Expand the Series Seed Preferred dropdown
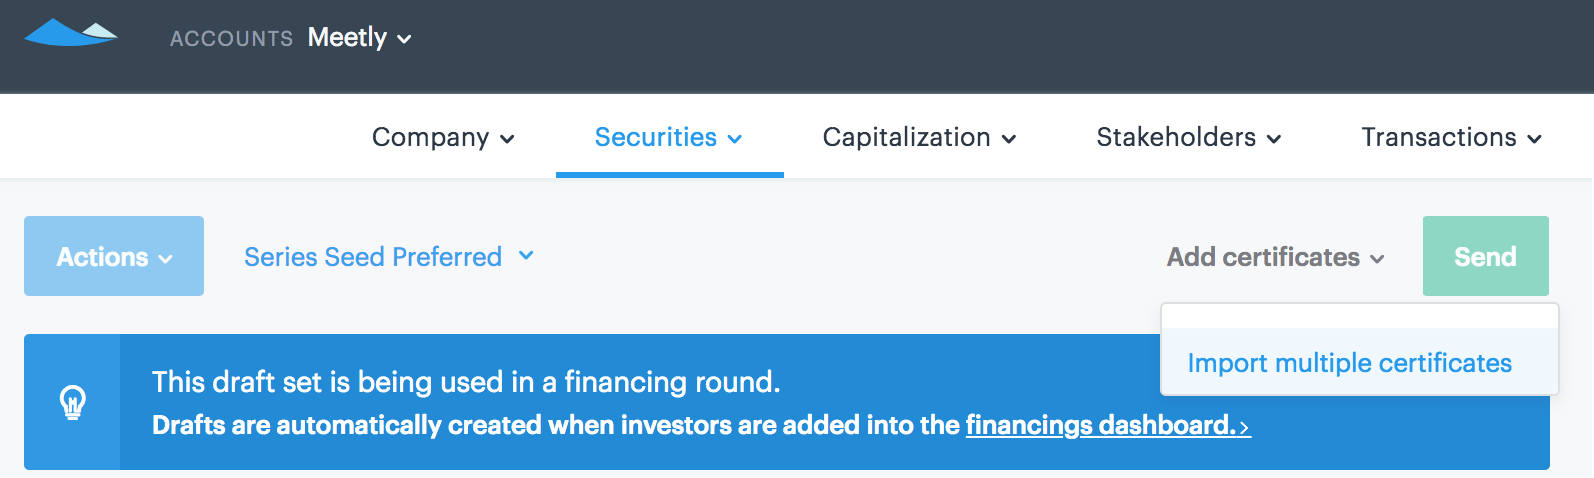This screenshot has height=478, width=1594. coord(389,257)
